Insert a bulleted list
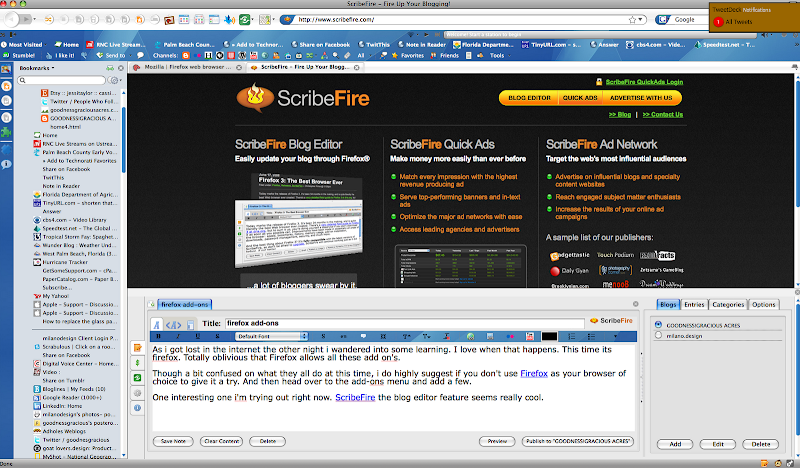This screenshot has height=468, width=800. [591, 336]
